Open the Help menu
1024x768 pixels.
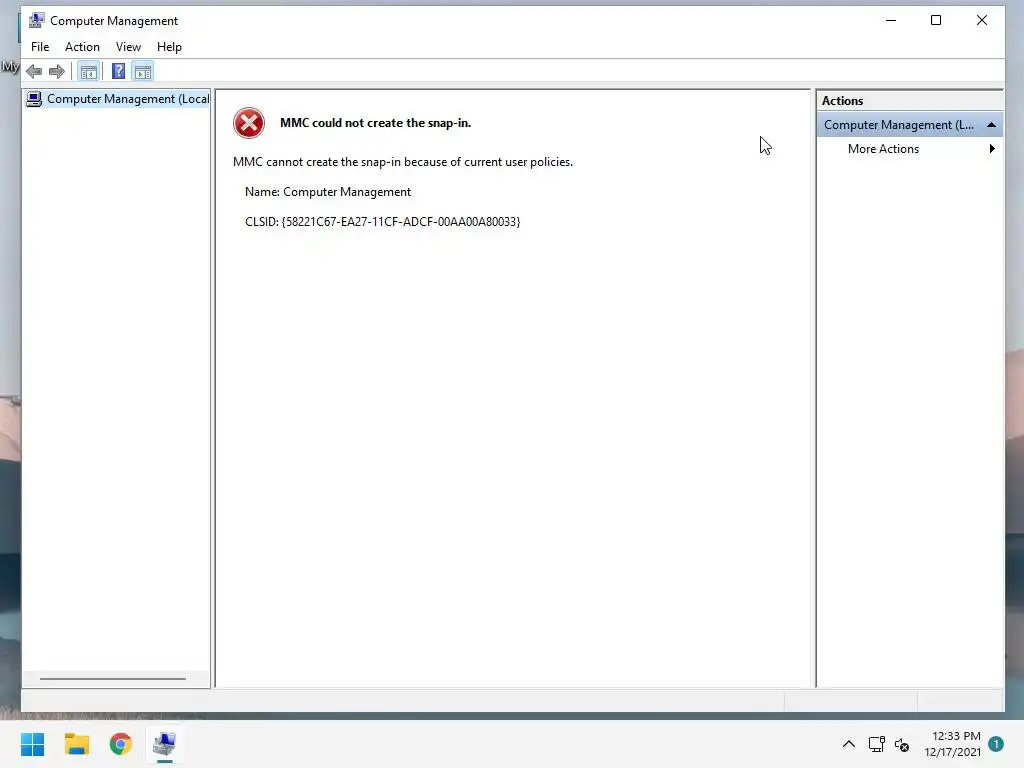pyautogui.click(x=169, y=47)
